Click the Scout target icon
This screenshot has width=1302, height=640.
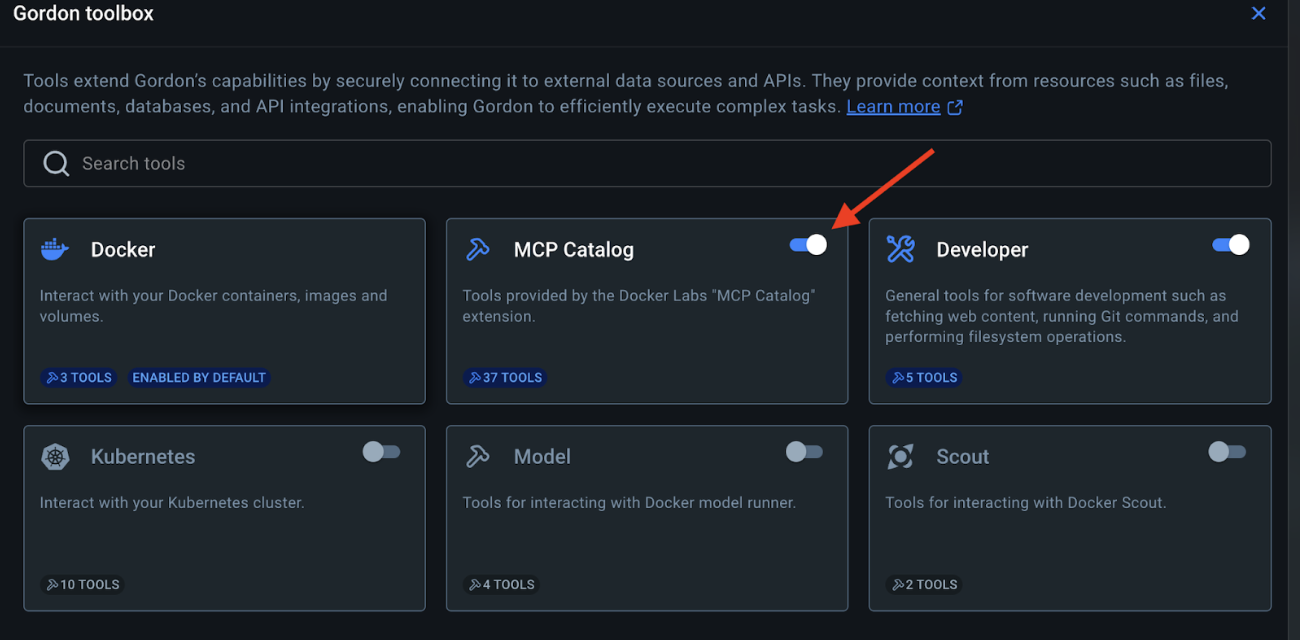coord(900,457)
